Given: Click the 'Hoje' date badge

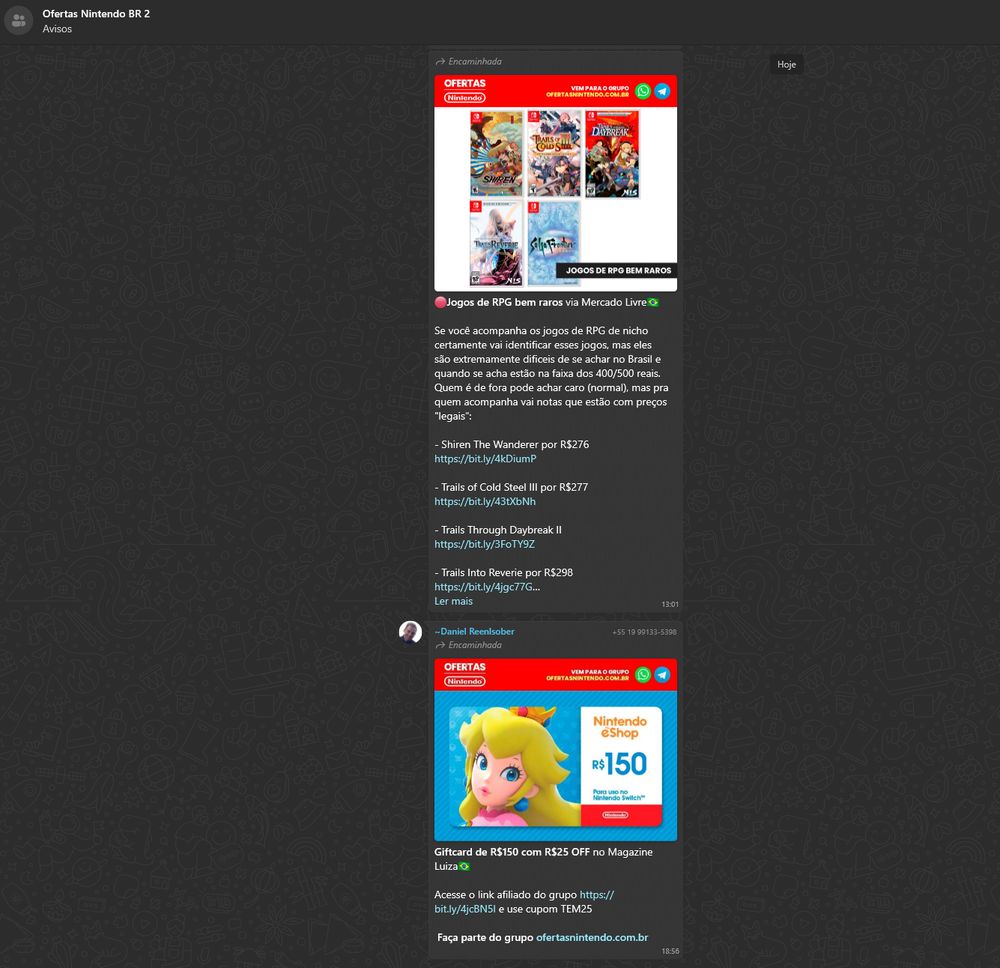Looking at the screenshot, I should tap(786, 64).
